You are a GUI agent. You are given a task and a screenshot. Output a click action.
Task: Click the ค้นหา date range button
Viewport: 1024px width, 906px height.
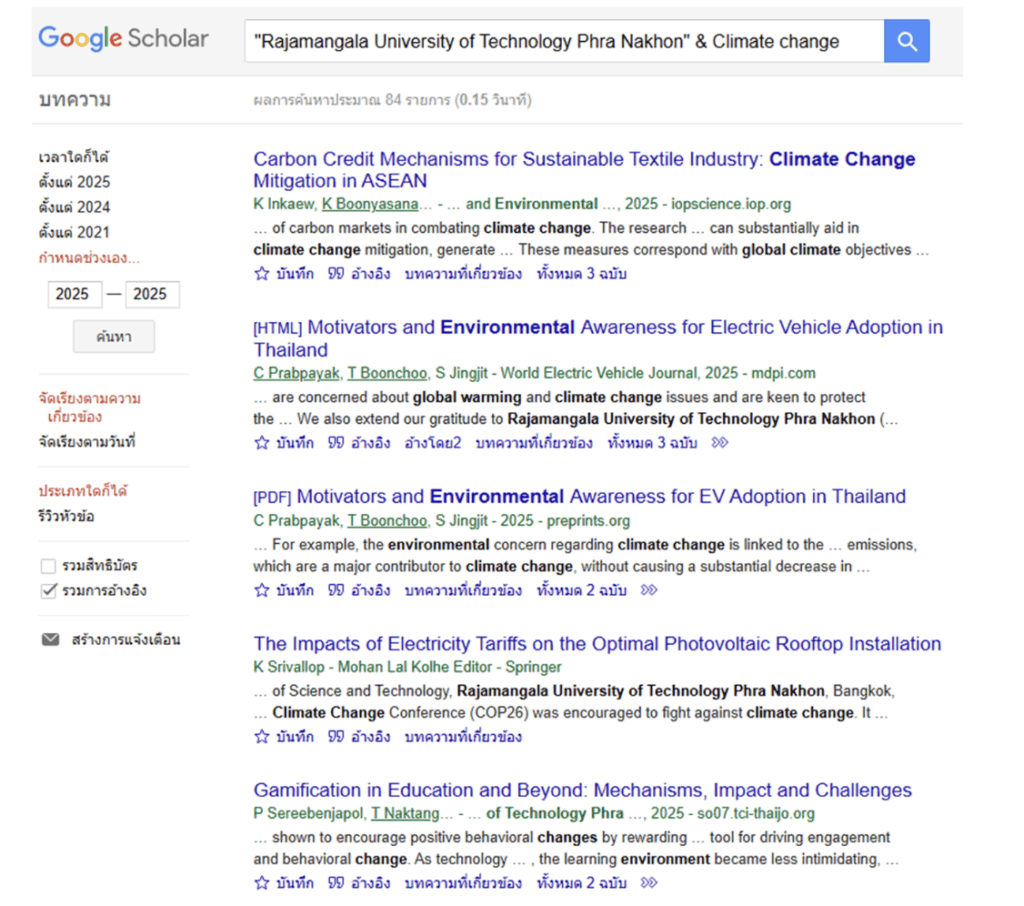coord(114,337)
